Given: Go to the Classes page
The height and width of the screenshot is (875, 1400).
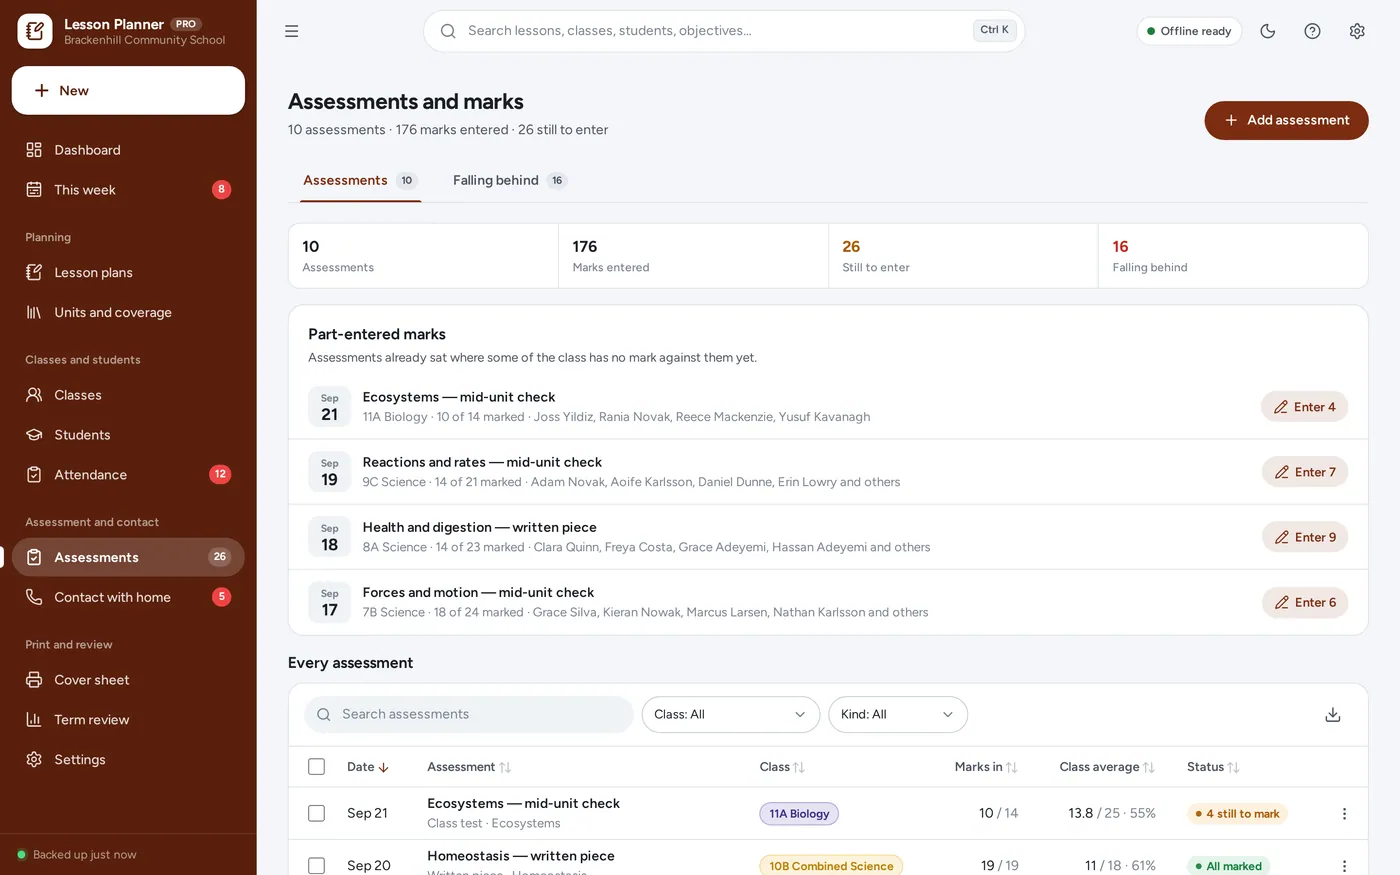Looking at the screenshot, I should [x=128, y=395].
